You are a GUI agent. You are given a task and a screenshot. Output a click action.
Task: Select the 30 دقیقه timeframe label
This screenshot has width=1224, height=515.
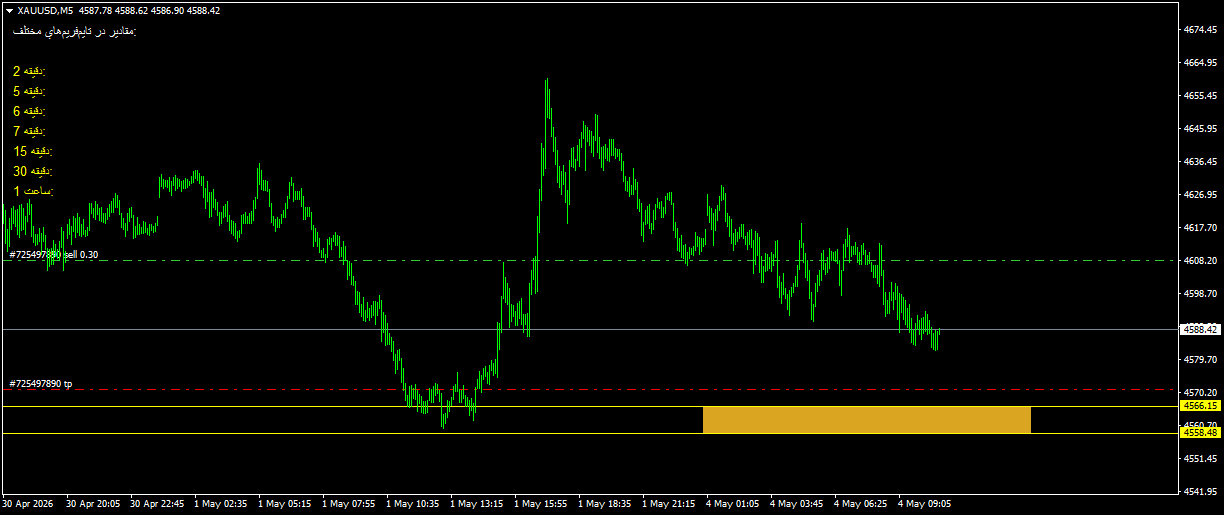pyautogui.click(x=32, y=171)
